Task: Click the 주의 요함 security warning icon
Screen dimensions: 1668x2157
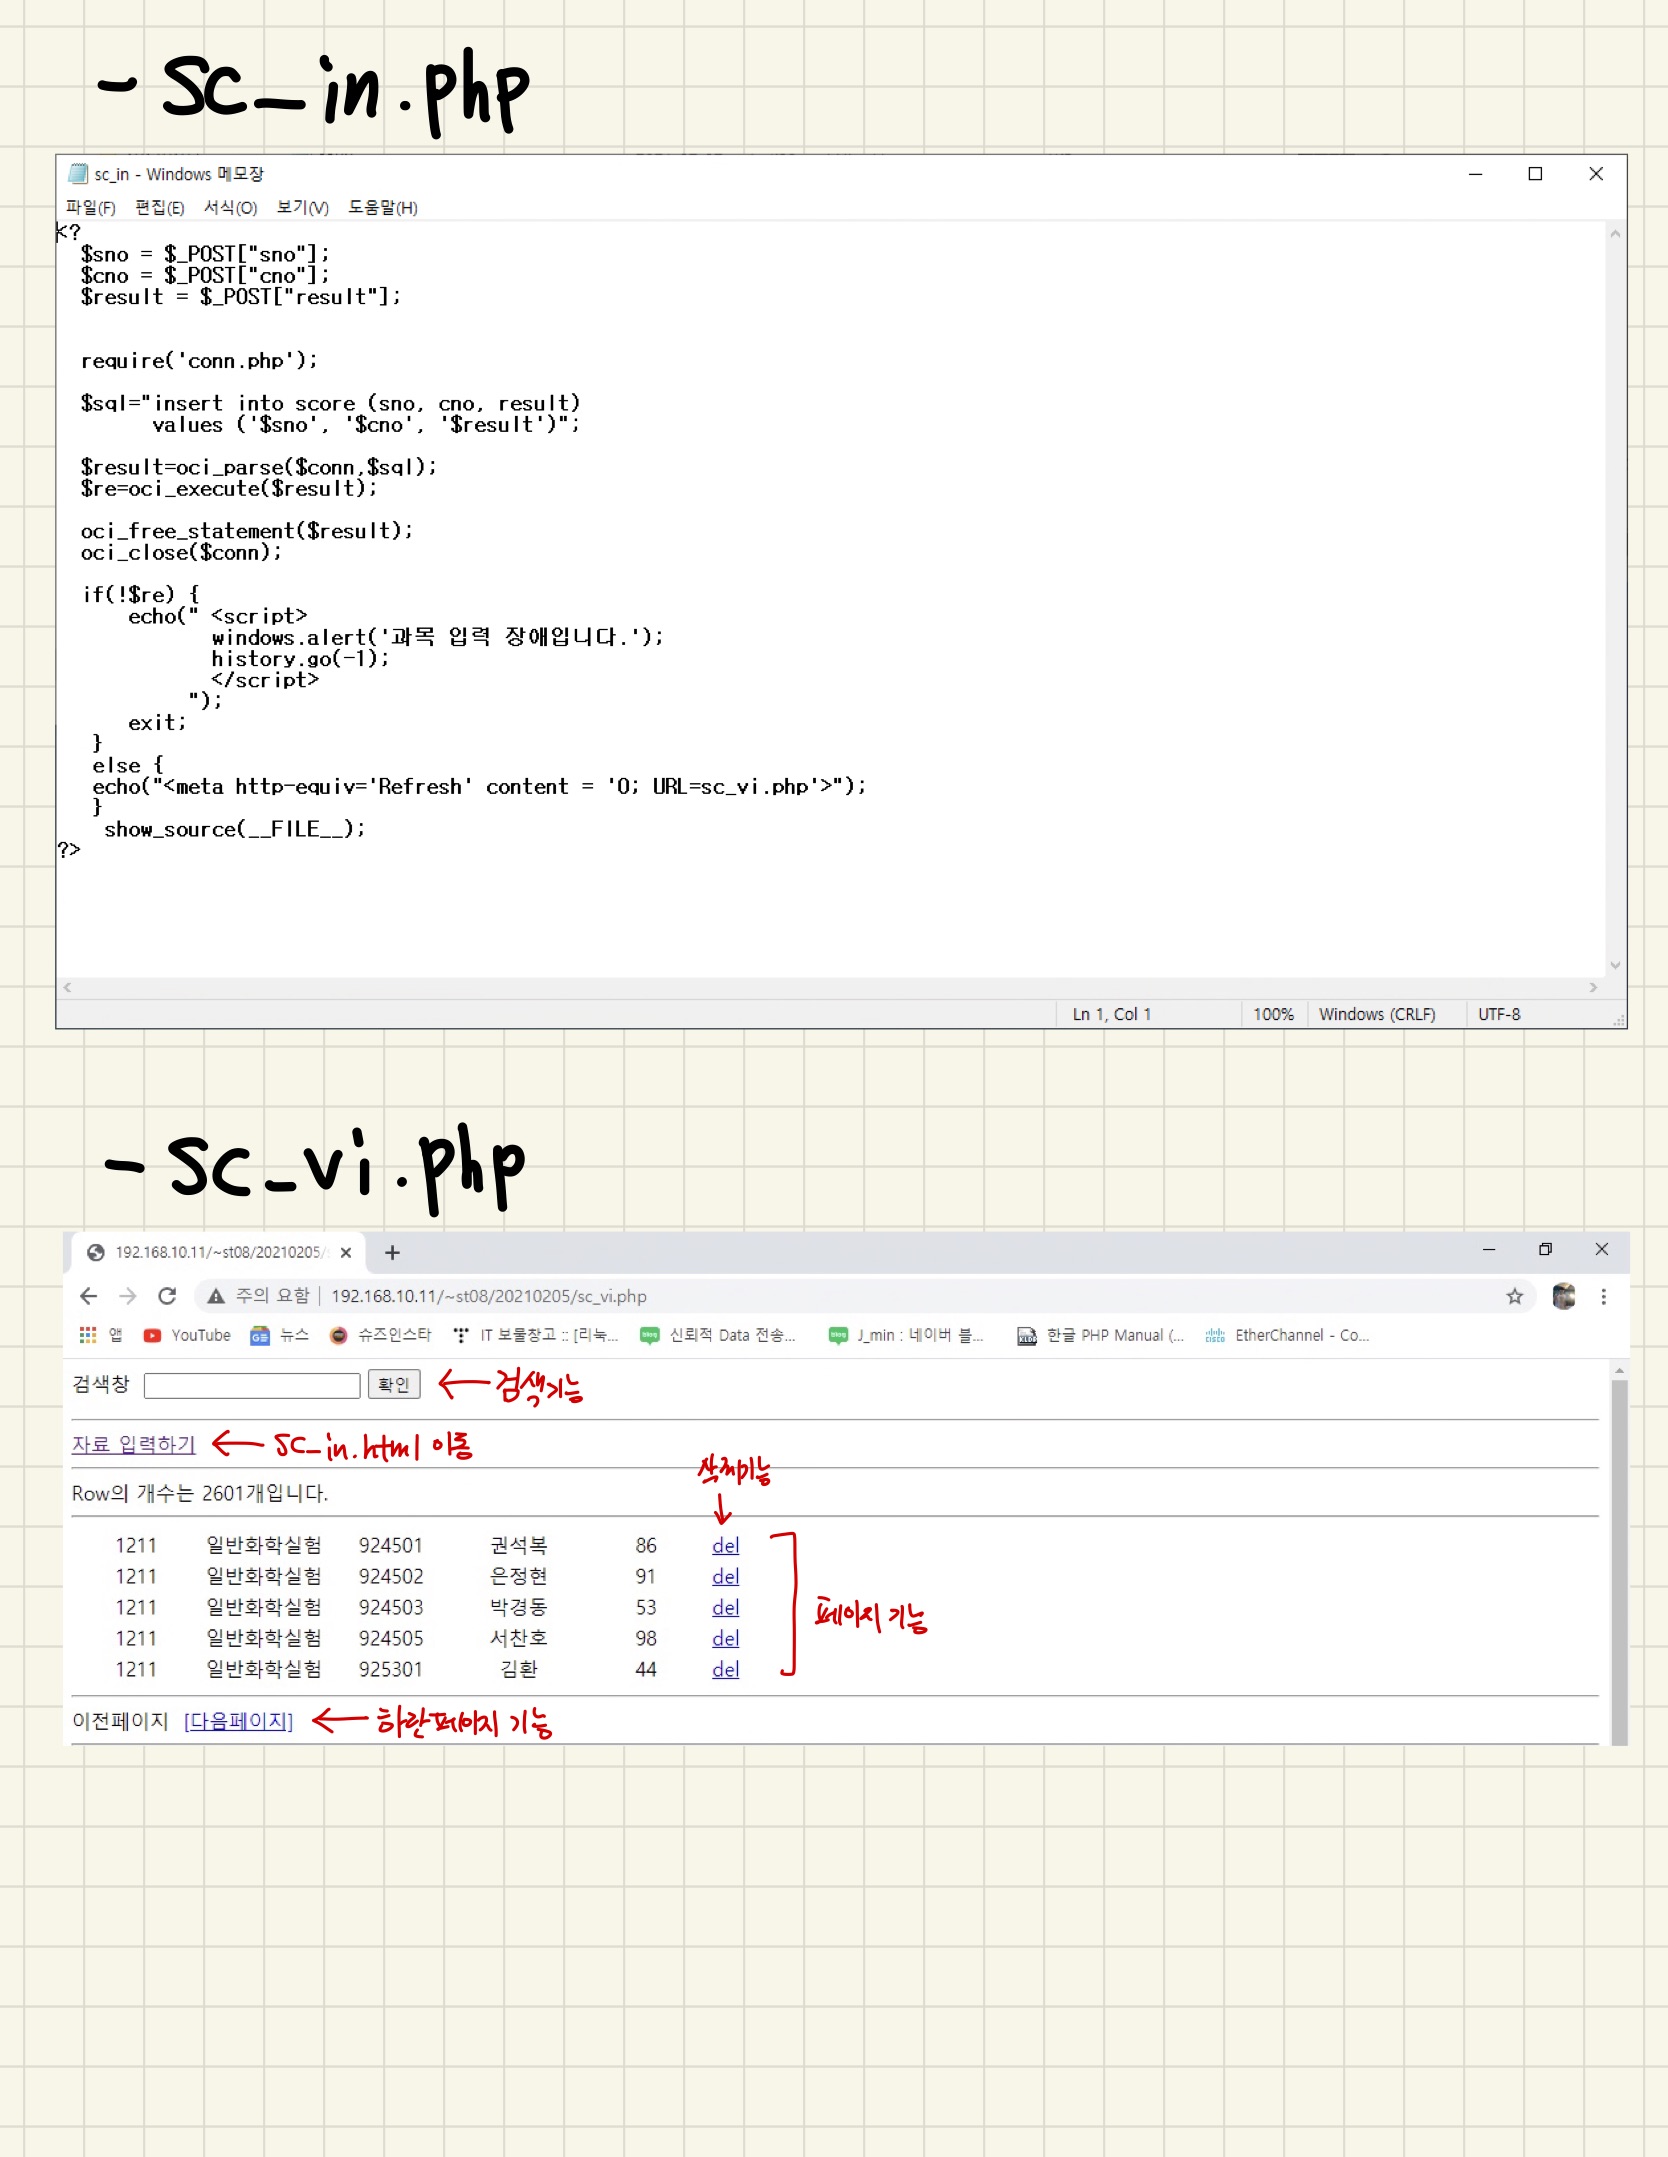Action: click(216, 1296)
